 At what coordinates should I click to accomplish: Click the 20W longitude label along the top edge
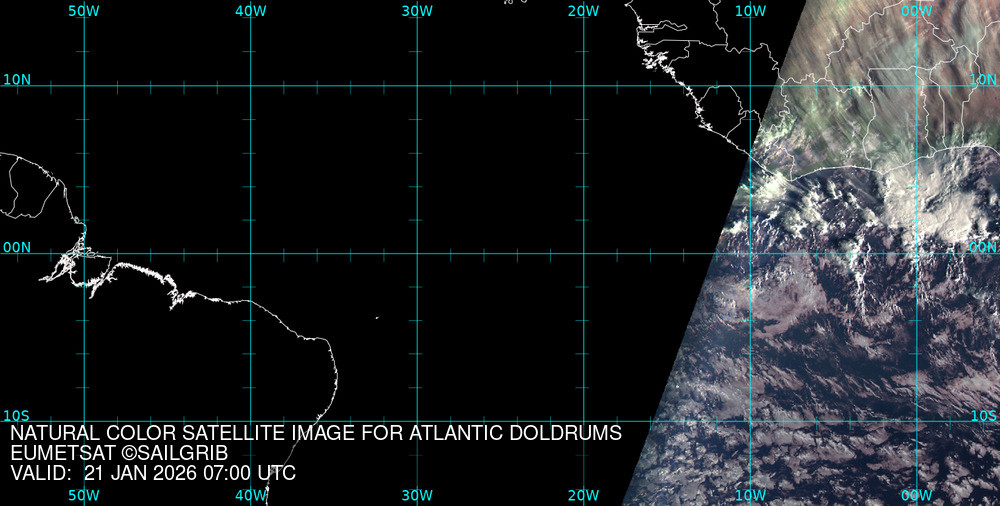click(x=583, y=11)
